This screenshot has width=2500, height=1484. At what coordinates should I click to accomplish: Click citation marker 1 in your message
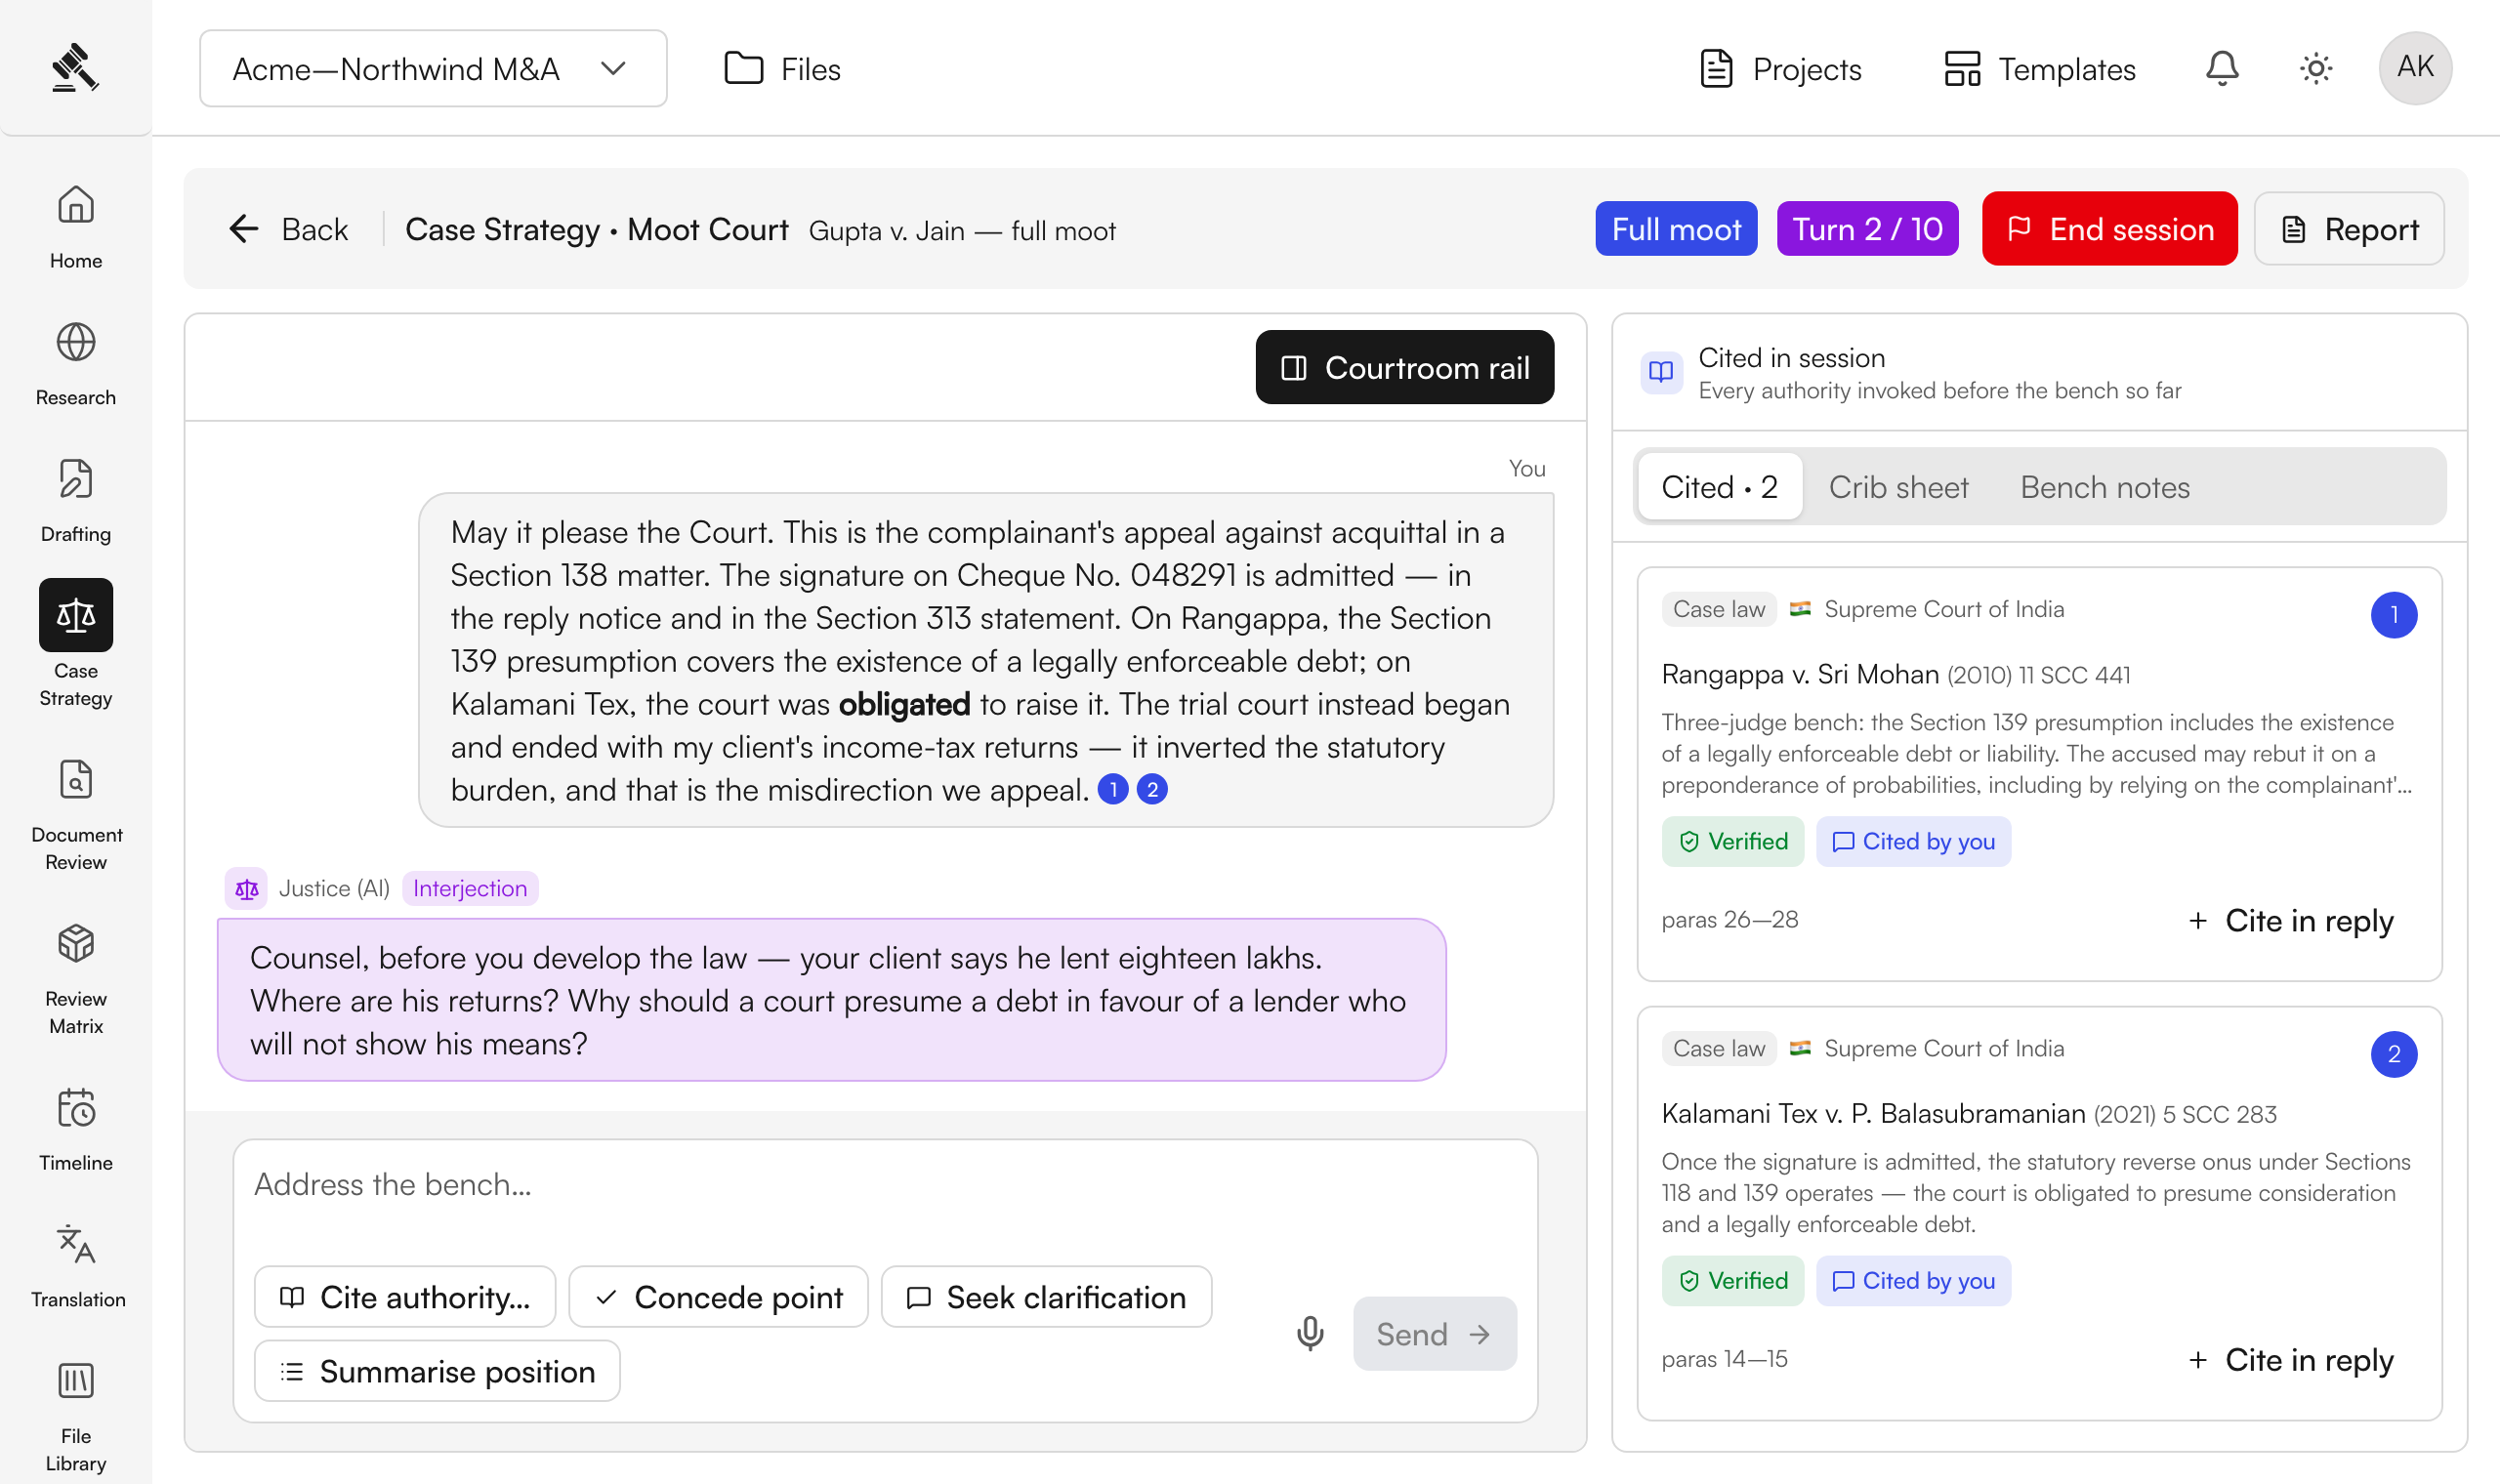(1113, 790)
